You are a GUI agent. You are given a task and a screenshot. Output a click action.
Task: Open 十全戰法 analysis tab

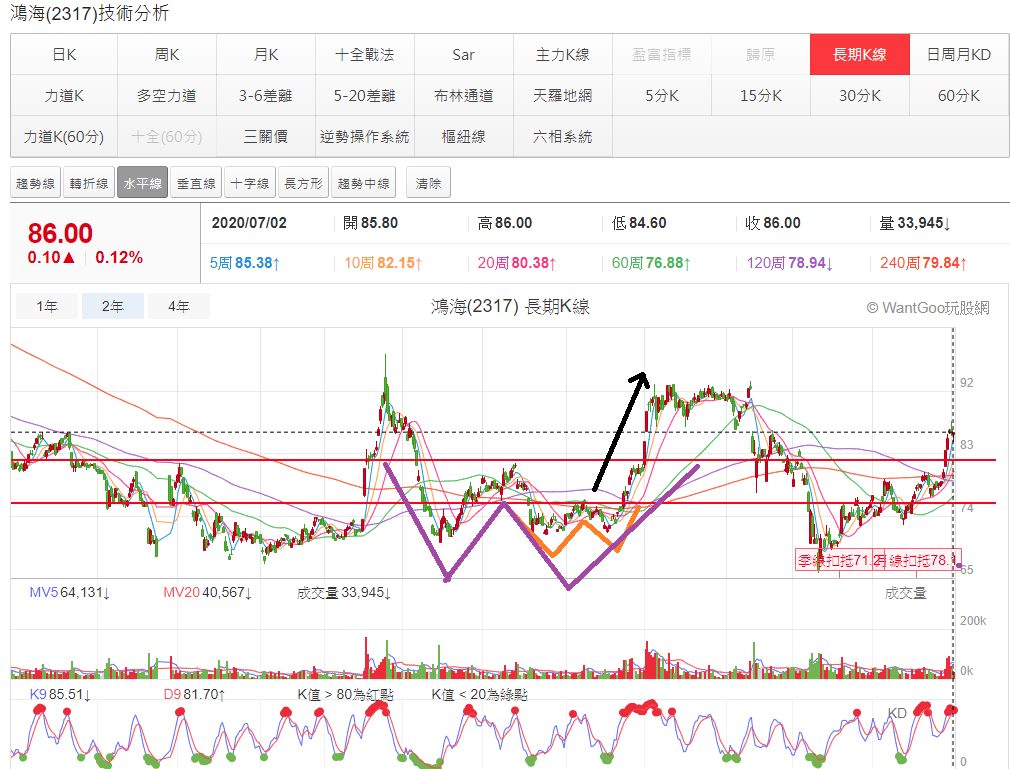pos(365,55)
